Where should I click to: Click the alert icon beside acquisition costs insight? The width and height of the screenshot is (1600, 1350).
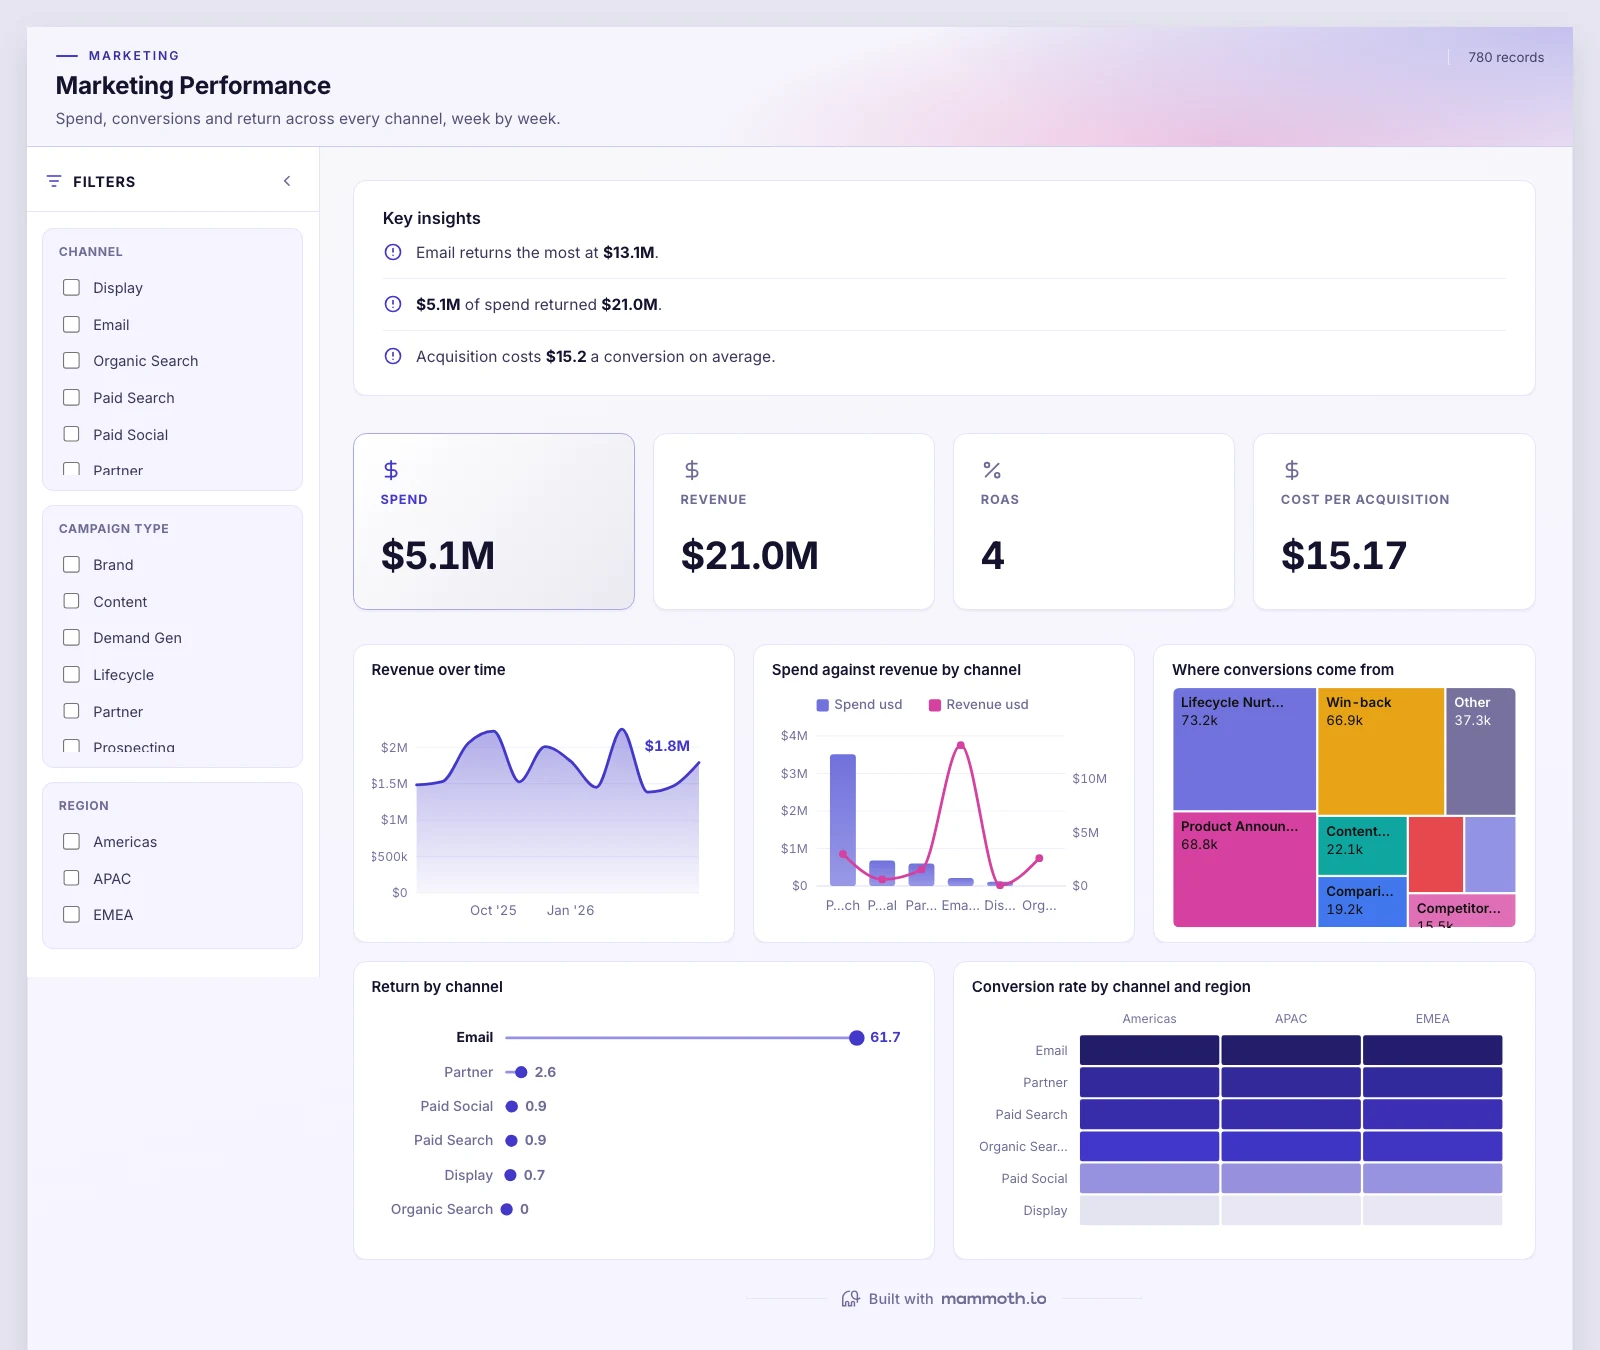point(393,356)
